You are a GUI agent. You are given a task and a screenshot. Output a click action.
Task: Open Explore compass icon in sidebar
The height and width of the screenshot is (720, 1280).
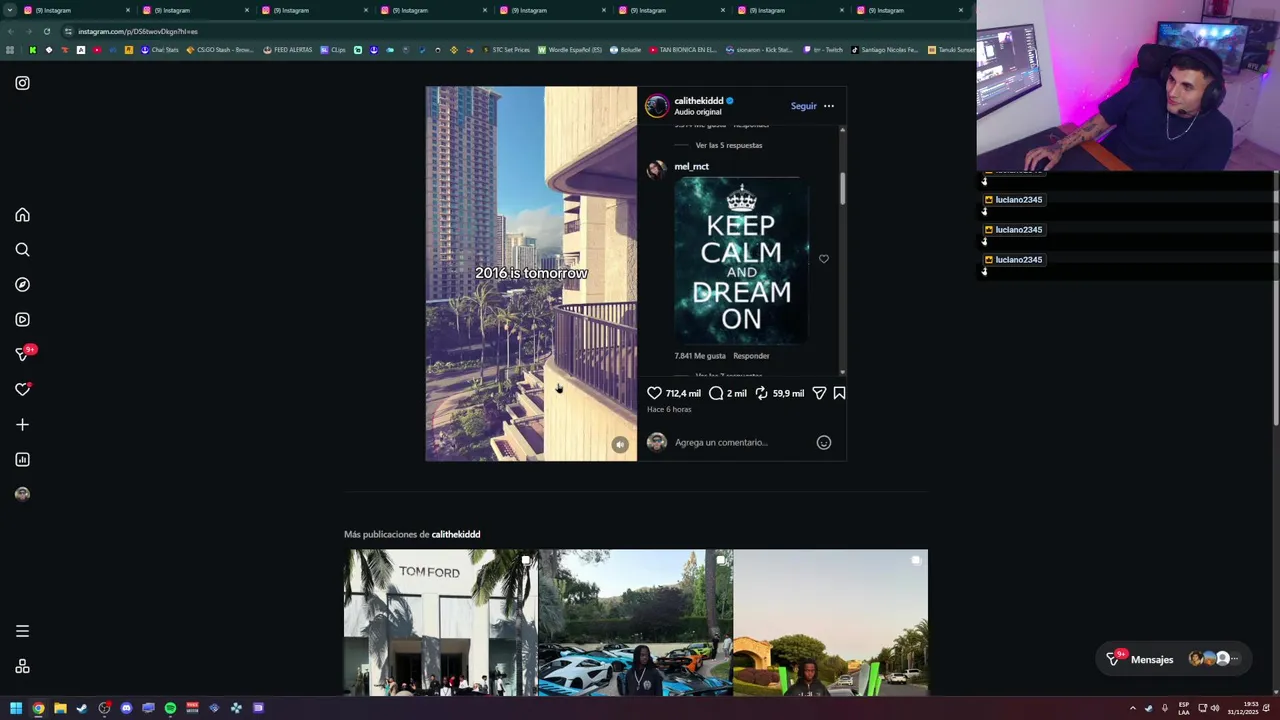[x=22, y=285]
